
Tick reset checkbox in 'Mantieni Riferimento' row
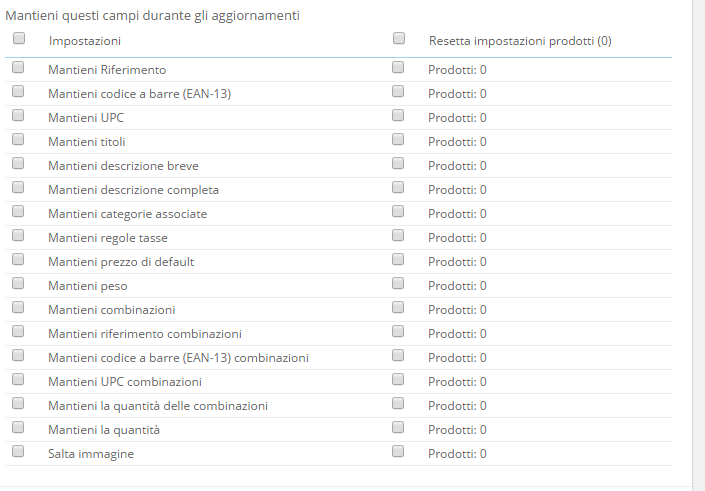398,68
